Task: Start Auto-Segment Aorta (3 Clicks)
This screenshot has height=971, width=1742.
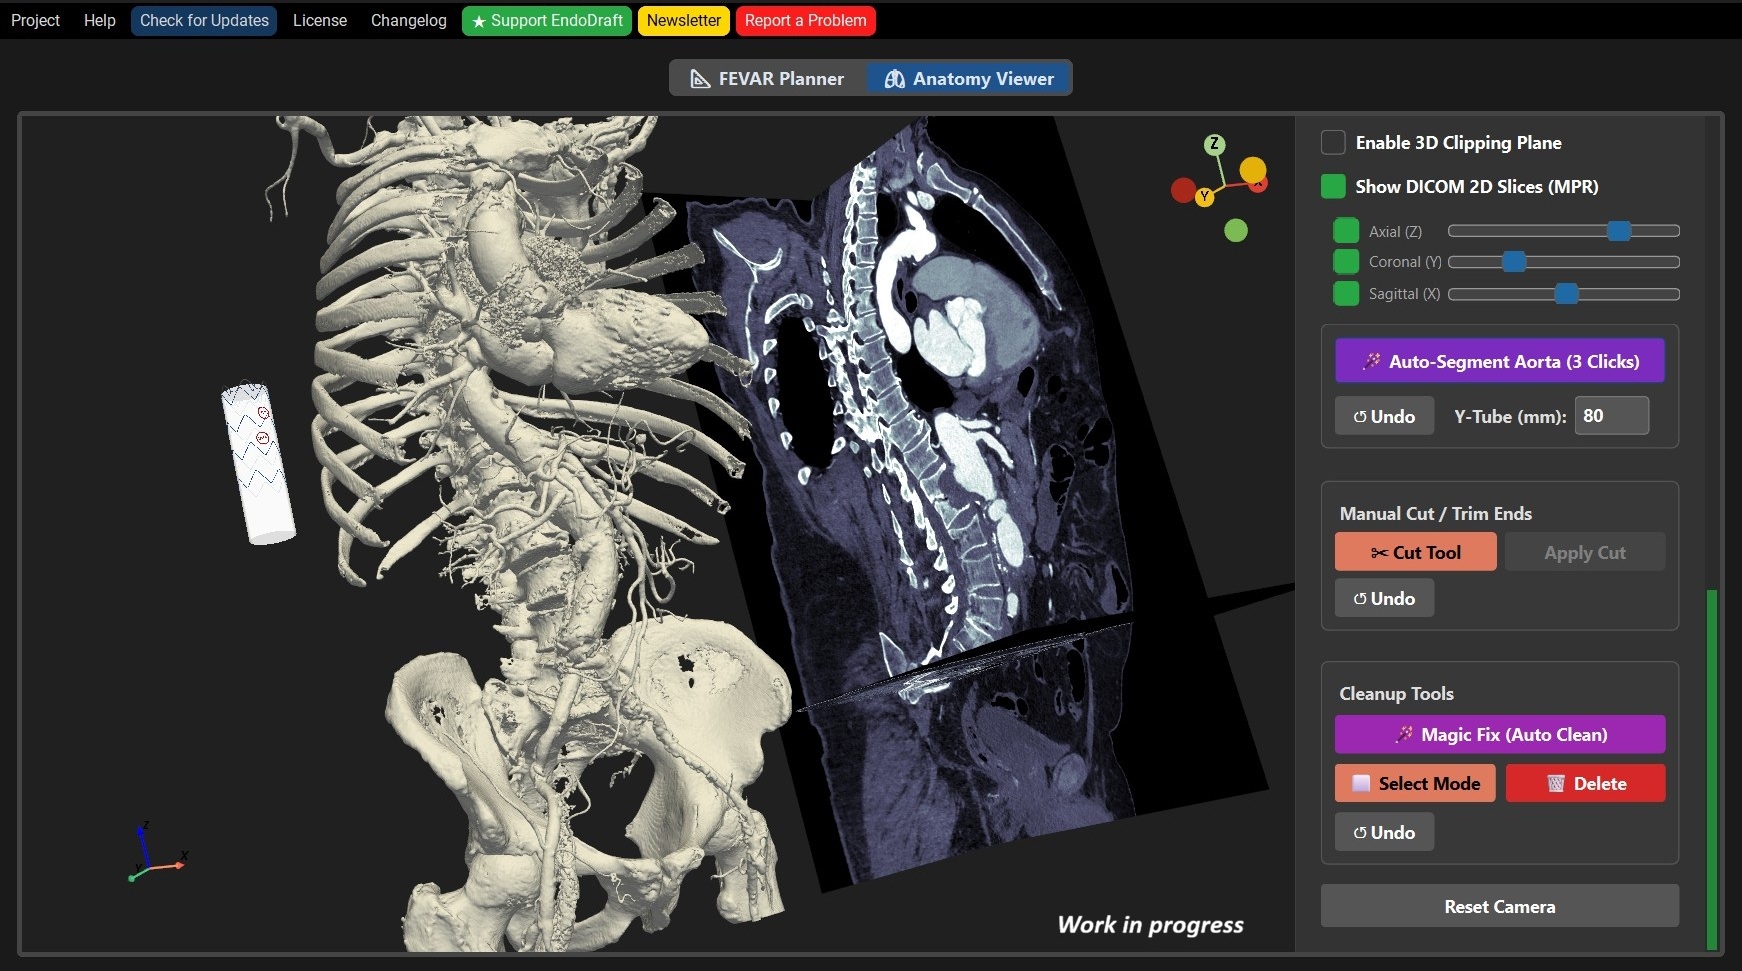Action: tap(1499, 361)
